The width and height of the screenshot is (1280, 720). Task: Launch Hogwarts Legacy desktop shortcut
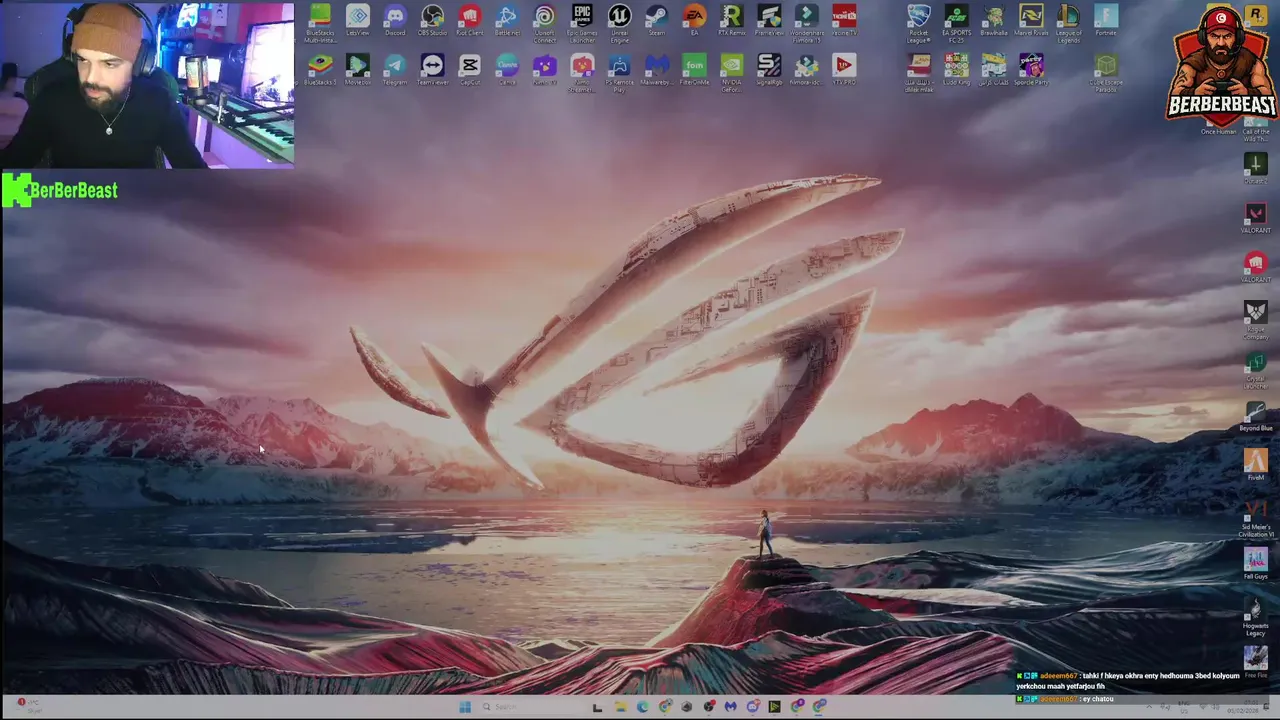pos(1255,616)
